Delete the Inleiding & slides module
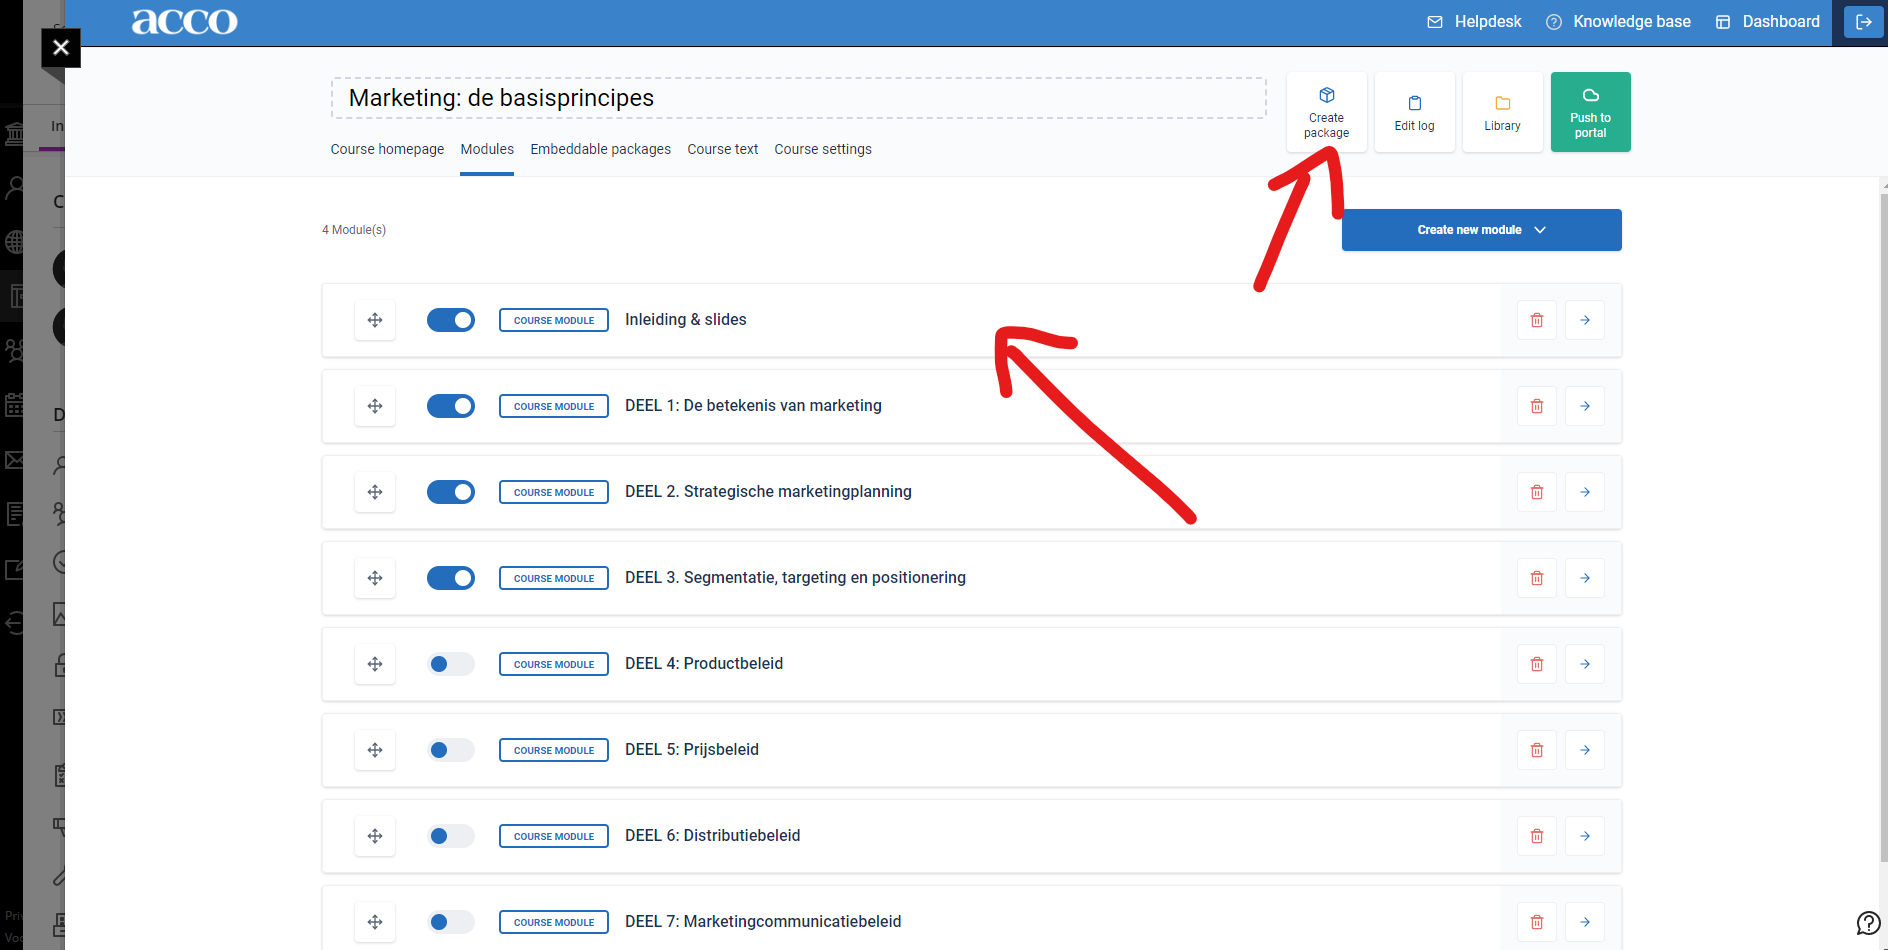1888x950 pixels. pos(1537,320)
